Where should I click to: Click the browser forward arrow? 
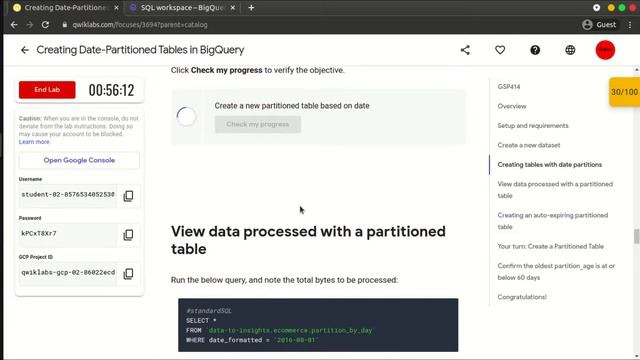[29, 25]
